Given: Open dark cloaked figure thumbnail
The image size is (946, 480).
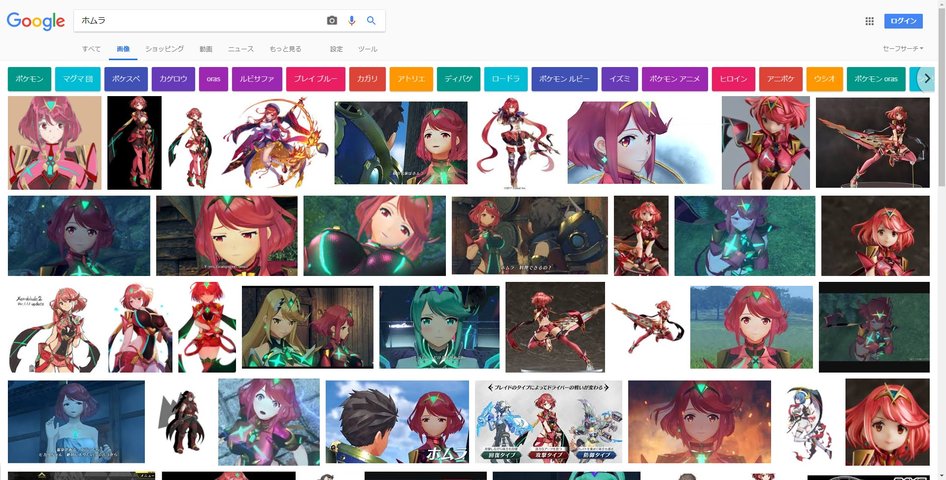Looking at the screenshot, I should click(181, 422).
